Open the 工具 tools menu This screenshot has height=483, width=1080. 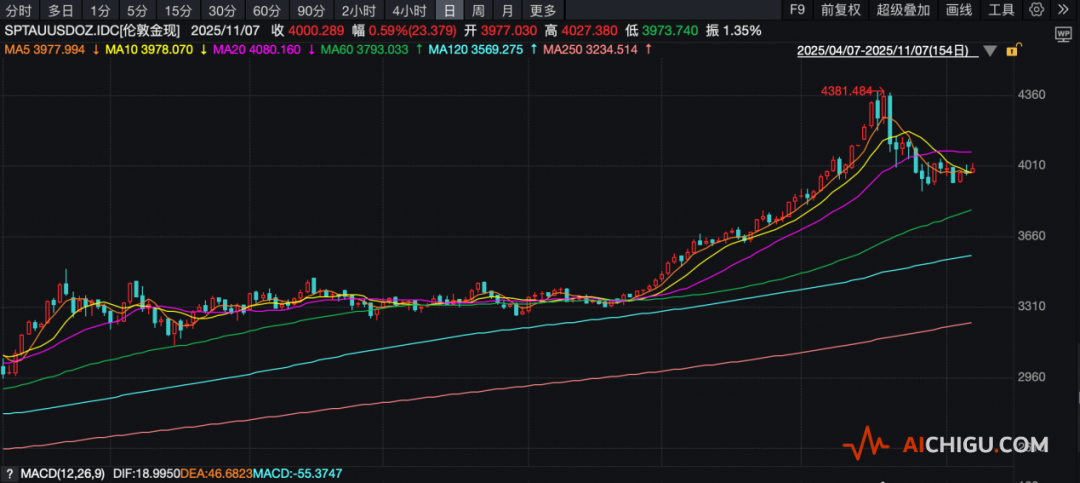[1001, 11]
